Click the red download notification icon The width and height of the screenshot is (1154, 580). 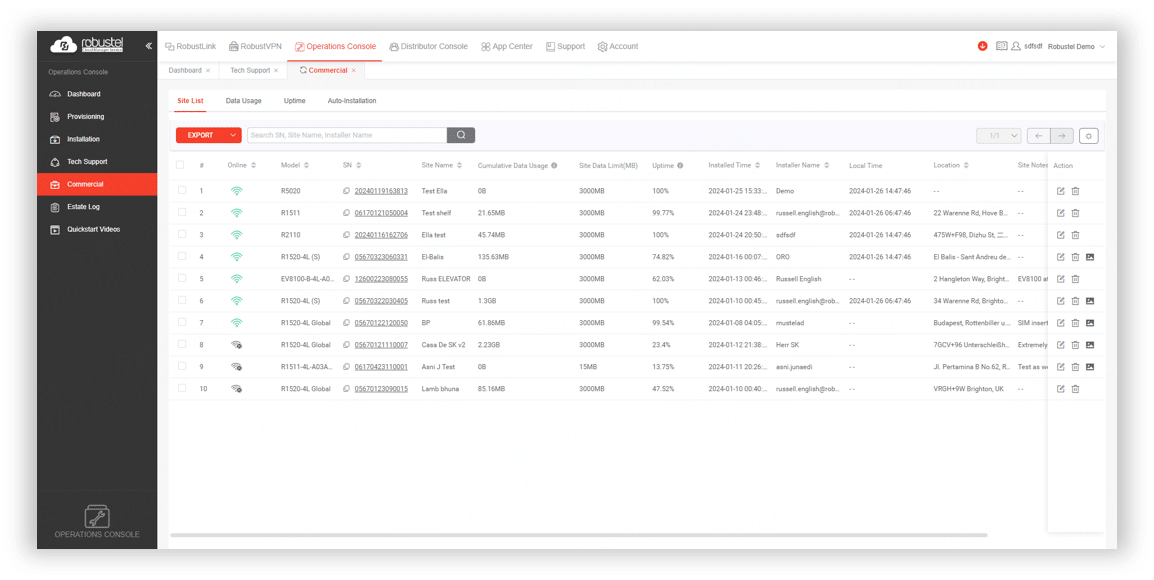(983, 46)
